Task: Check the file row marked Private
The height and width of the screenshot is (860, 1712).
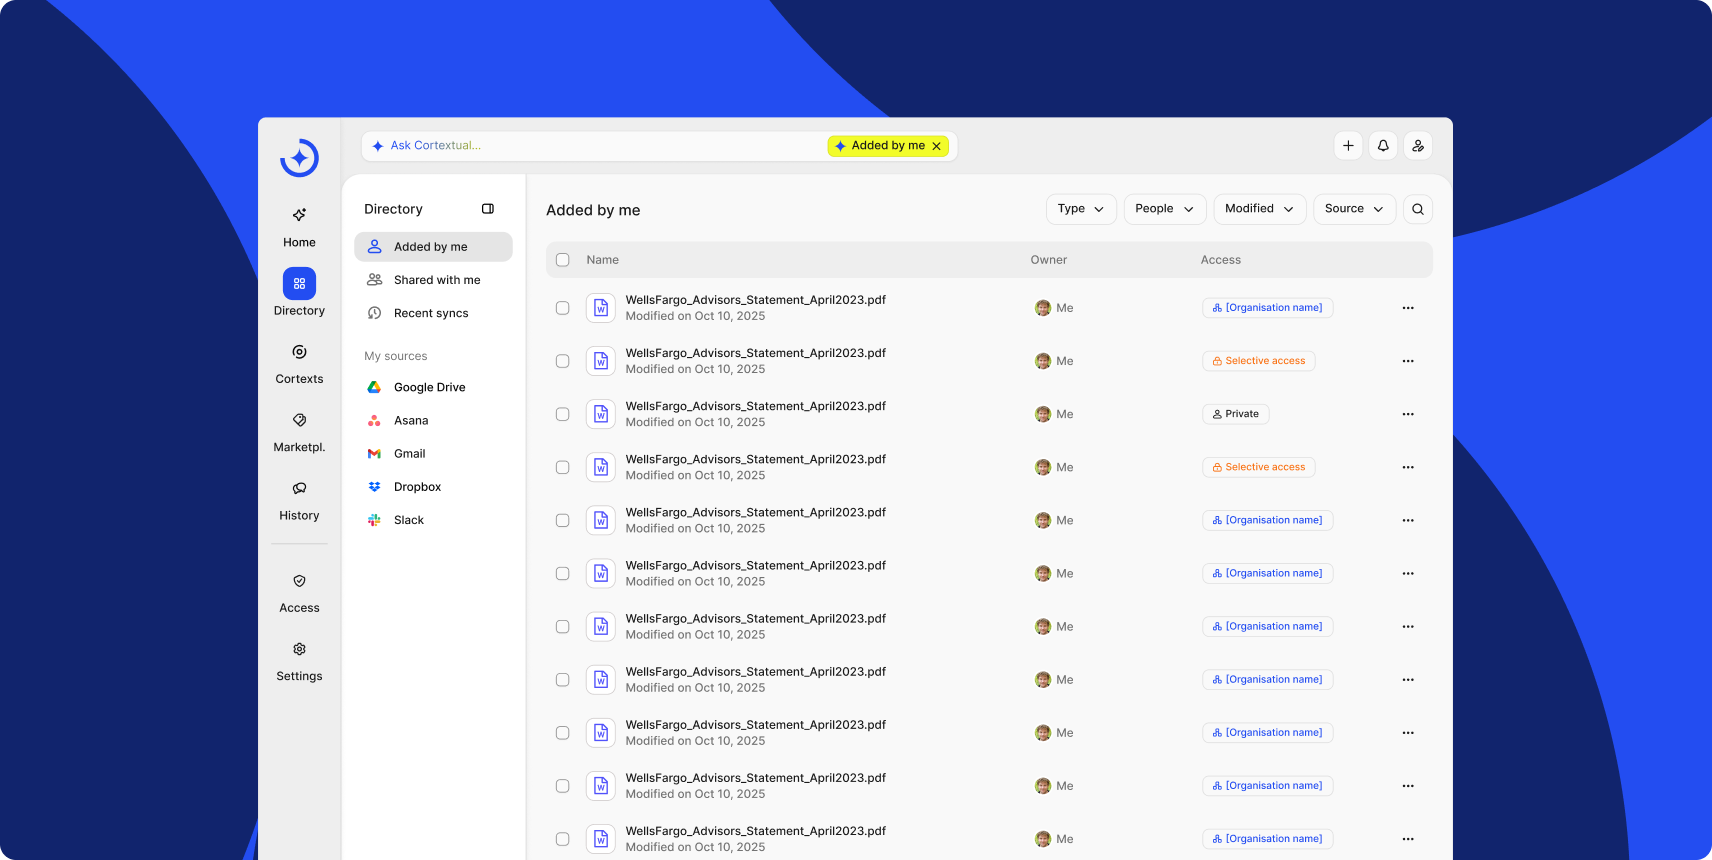Action: 563,414
